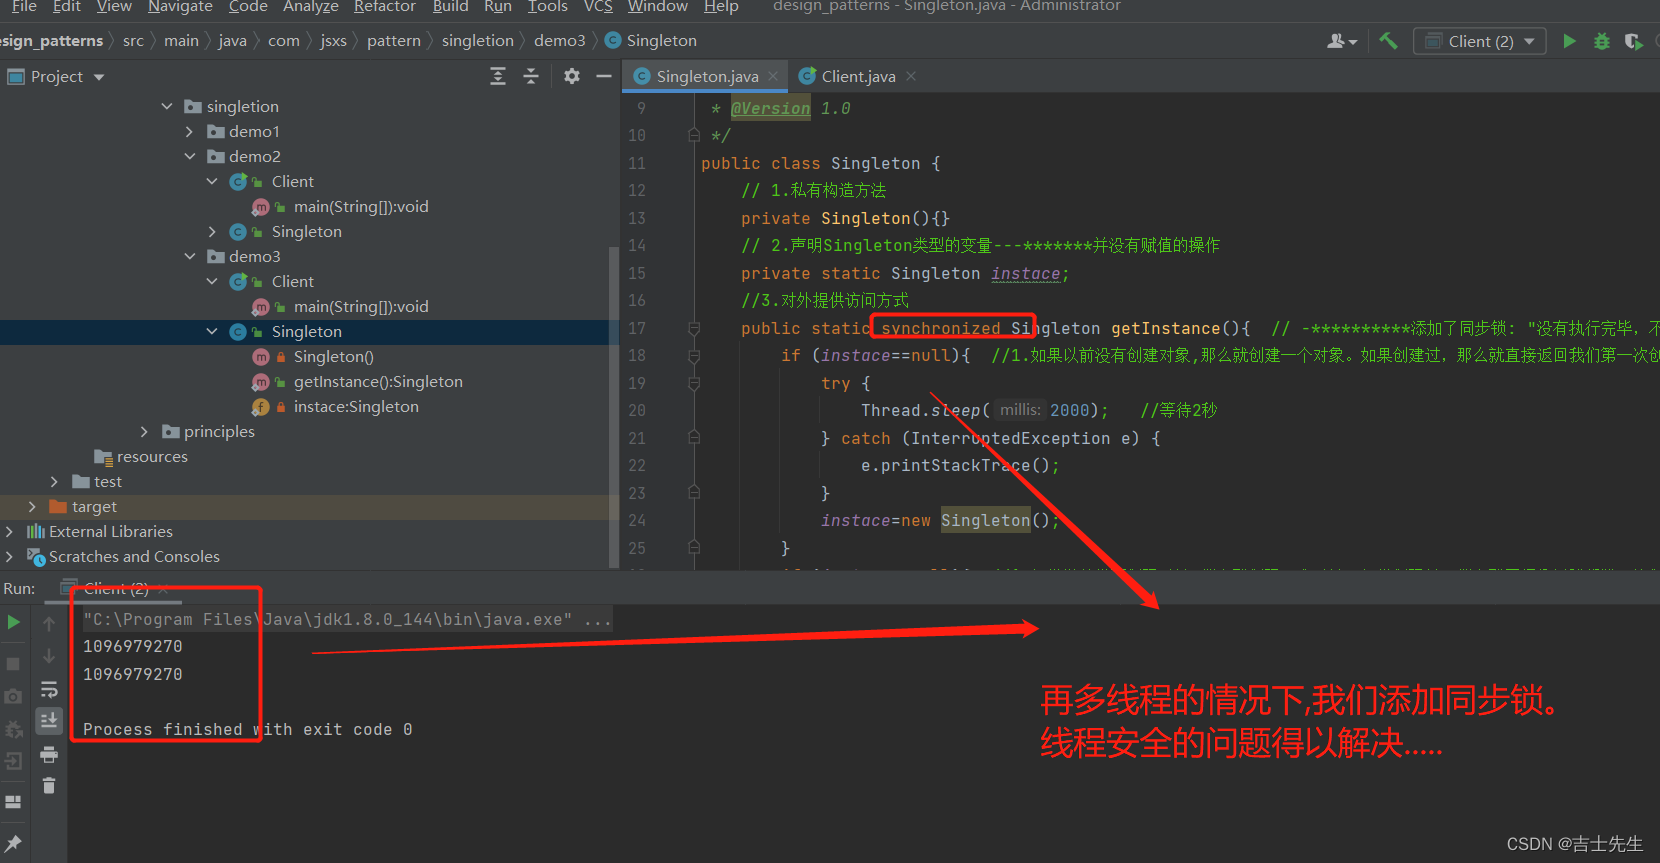Viewport: 1660px width, 863px height.
Task: Collapse the demo3 package
Action: click(x=189, y=256)
